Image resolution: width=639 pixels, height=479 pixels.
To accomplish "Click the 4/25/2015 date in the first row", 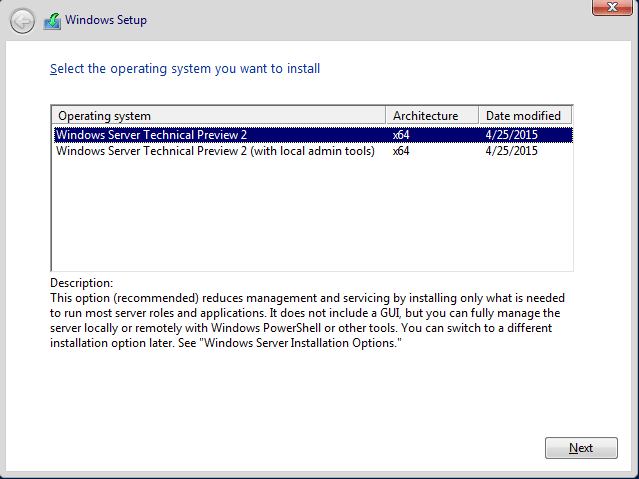I will coord(511,135).
